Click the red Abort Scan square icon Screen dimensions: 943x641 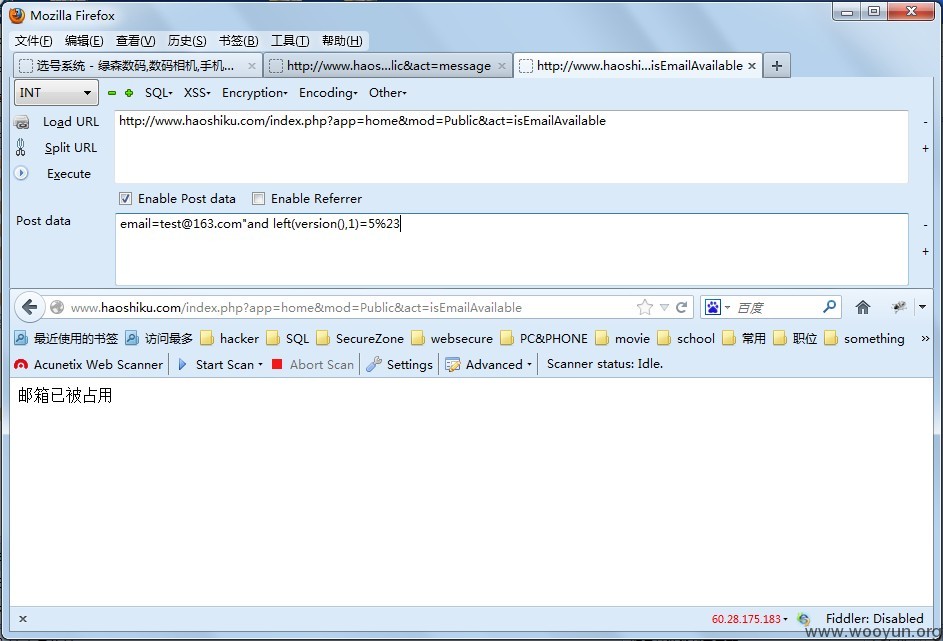[x=277, y=364]
